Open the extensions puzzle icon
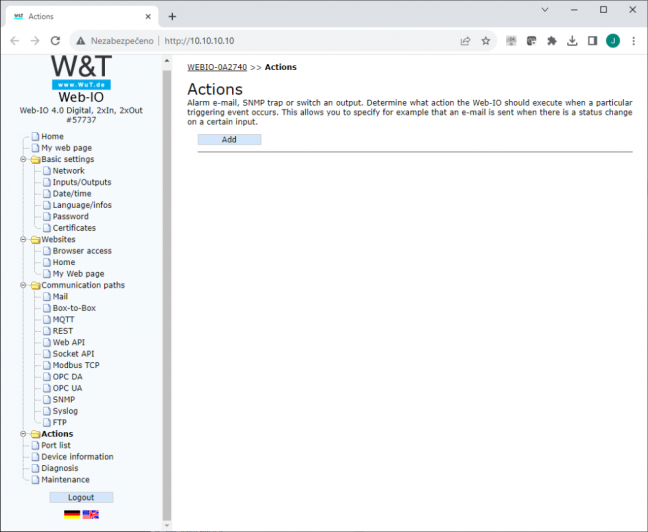This screenshot has height=532, width=648. 552,41
